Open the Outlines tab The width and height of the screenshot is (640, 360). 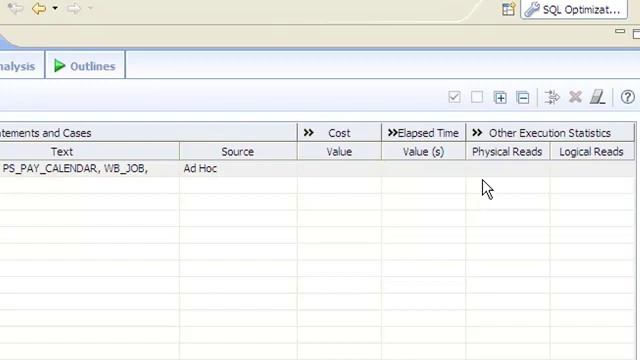(x=85, y=65)
